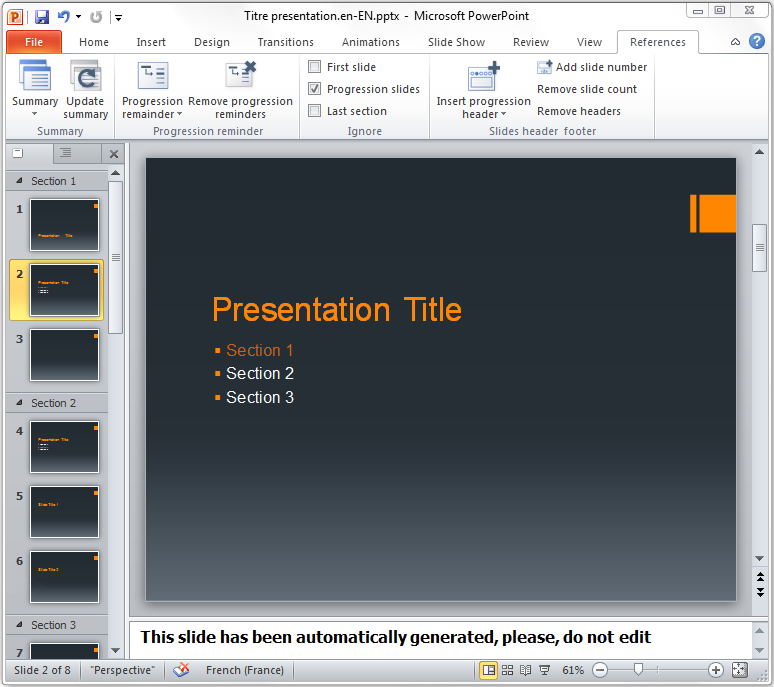Click the PowerPoint application logo icon
This screenshot has width=774, height=687.
(15, 17)
